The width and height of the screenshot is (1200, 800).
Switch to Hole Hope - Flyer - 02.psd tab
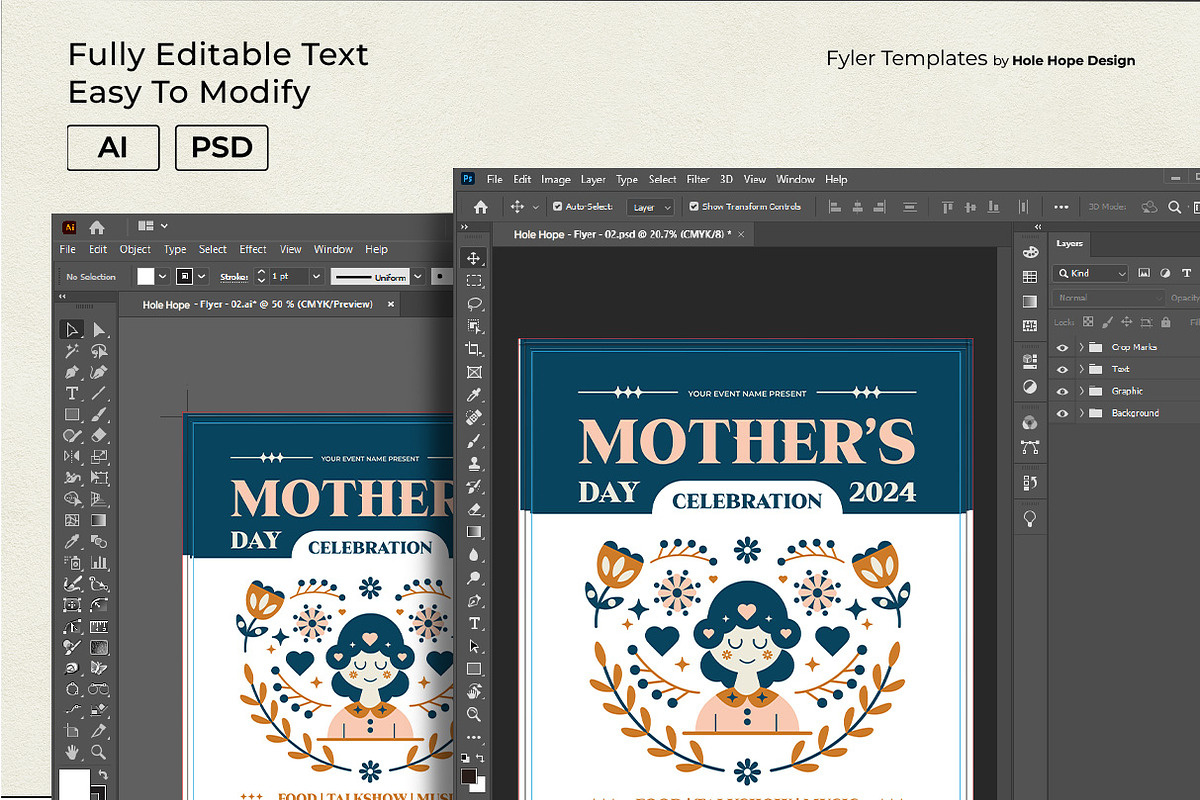pyautogui.click(x=622, y=234)
